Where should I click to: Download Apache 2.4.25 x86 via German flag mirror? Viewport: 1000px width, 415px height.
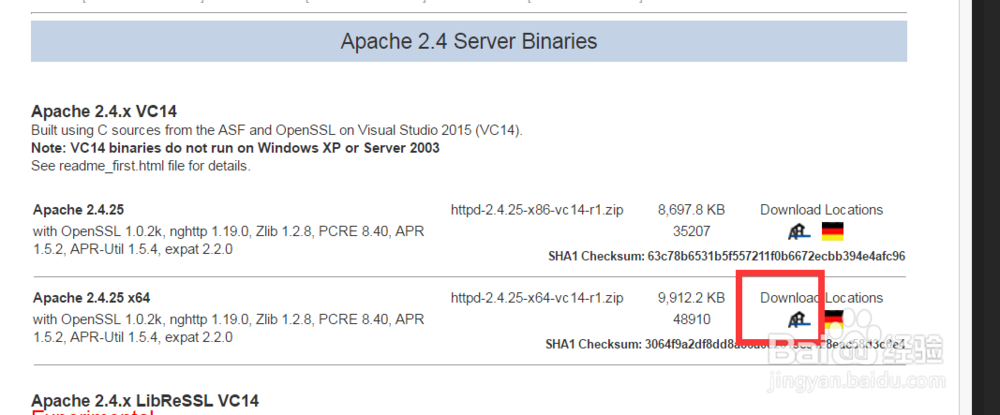click(x=832, y=231)
